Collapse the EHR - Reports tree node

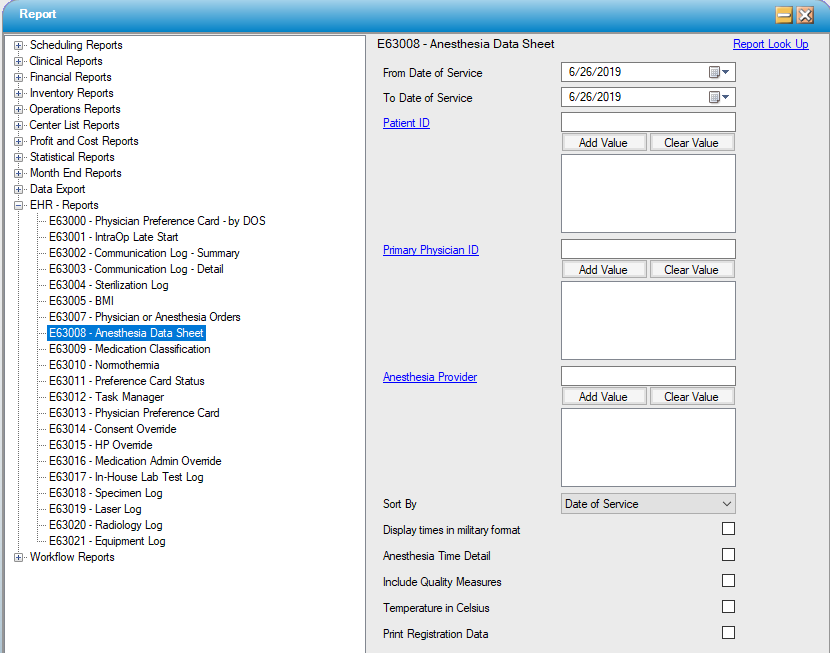19,205
